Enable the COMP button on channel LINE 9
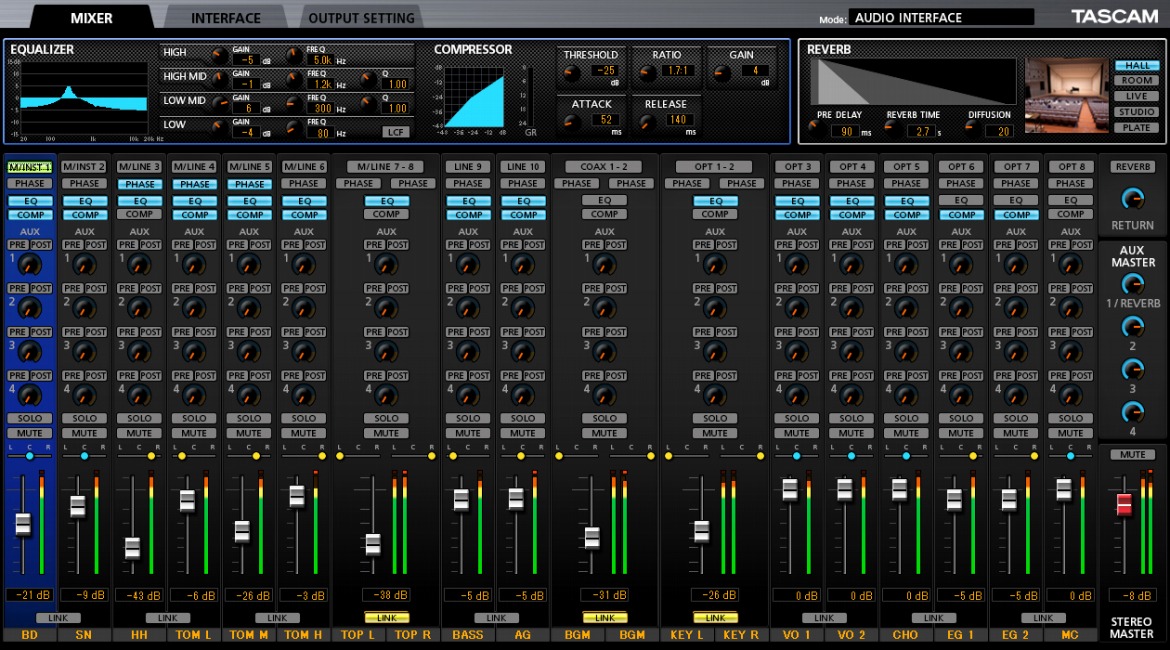Viewport: 1170px width, 650px height. coord(467,214)
